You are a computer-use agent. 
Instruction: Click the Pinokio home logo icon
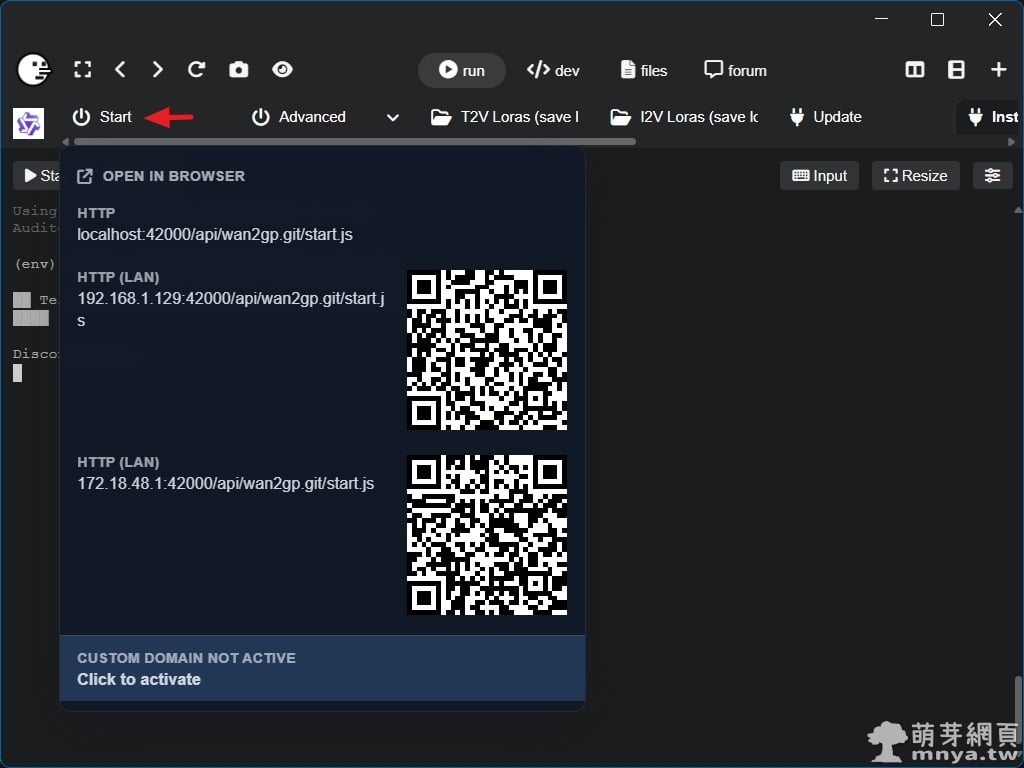pyautogui.click(x=34, y=70)
